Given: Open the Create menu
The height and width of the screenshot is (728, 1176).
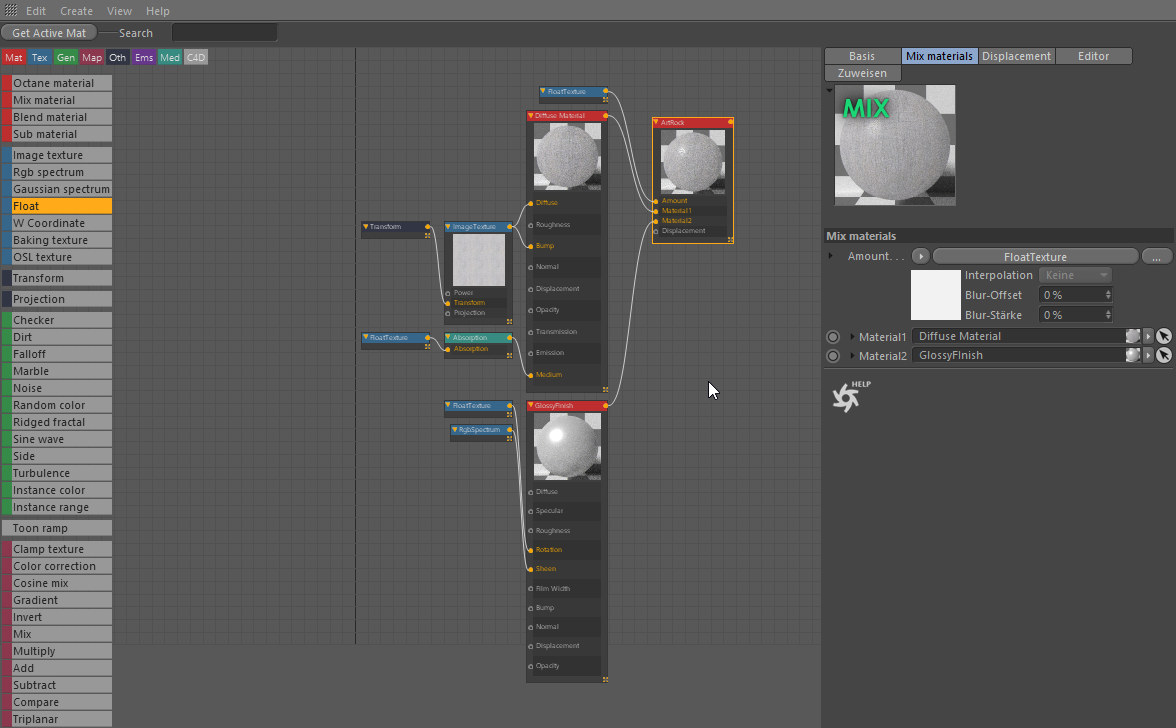Looking at the screenshot, I should (76, 11).
